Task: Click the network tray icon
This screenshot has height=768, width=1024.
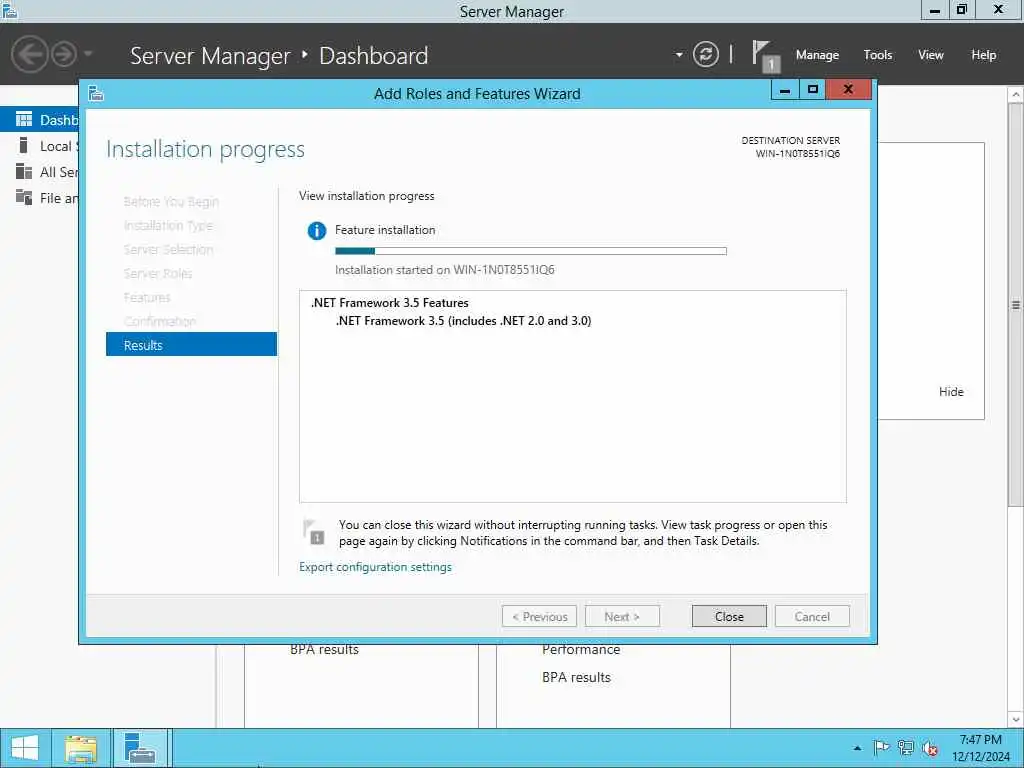Action: 906,748
